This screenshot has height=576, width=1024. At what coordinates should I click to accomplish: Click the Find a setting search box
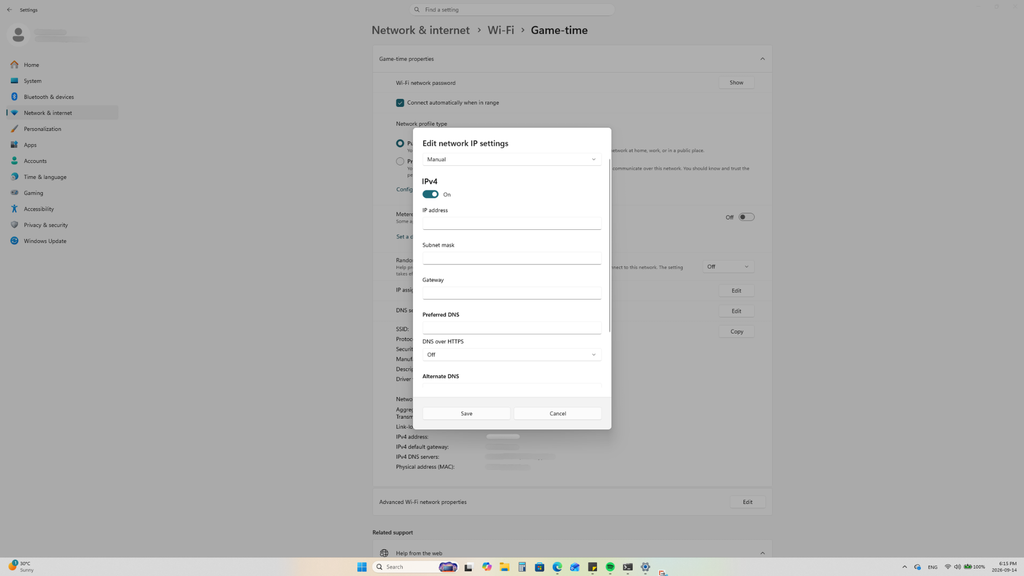coord(512,10)
